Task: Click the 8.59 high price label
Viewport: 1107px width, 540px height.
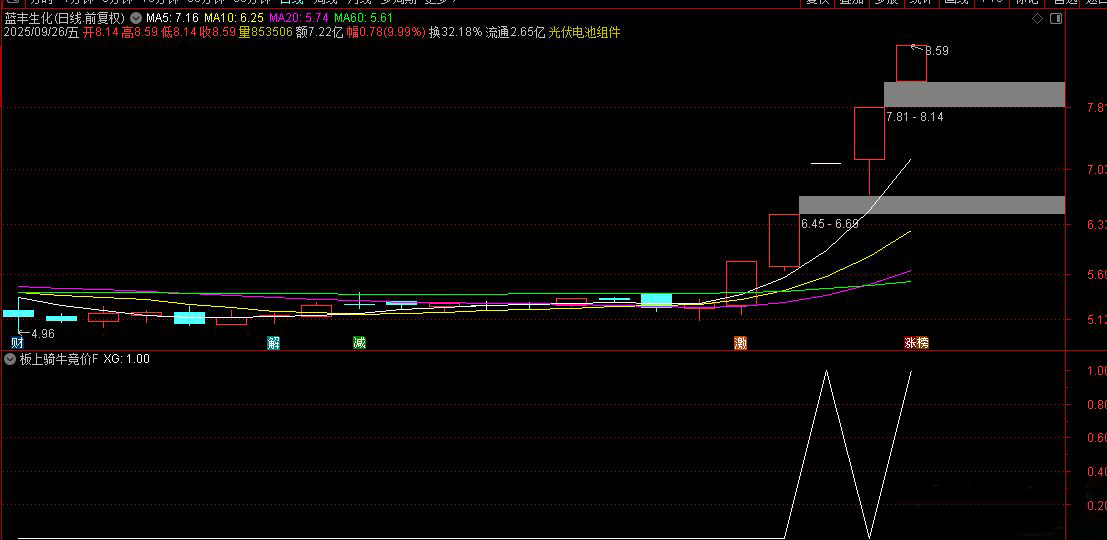Action: click(x=937, y=52)
